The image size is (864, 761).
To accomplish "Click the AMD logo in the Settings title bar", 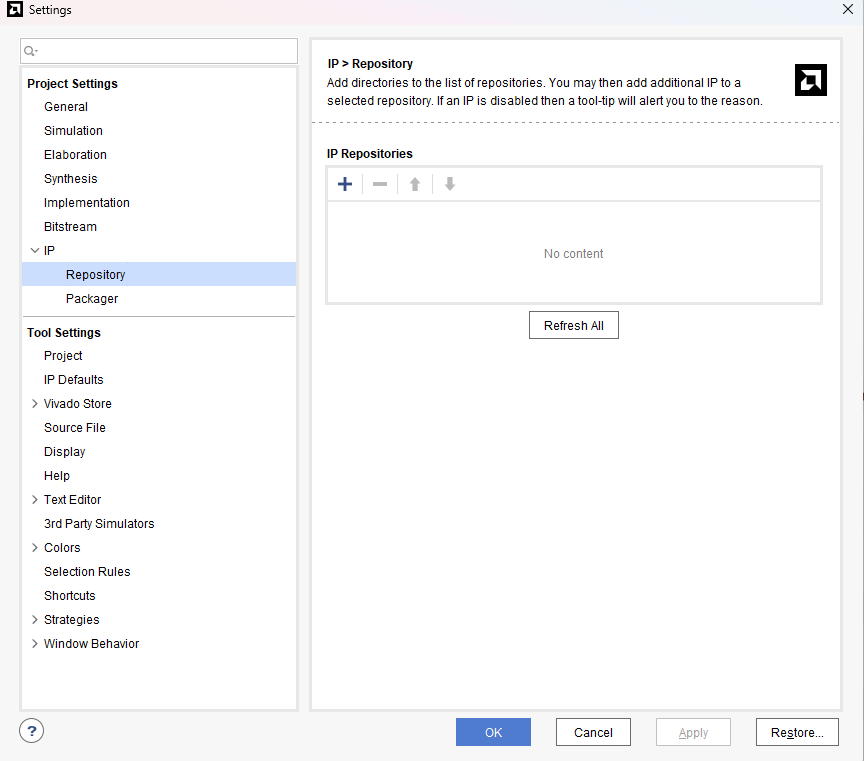I will point(14,9).
